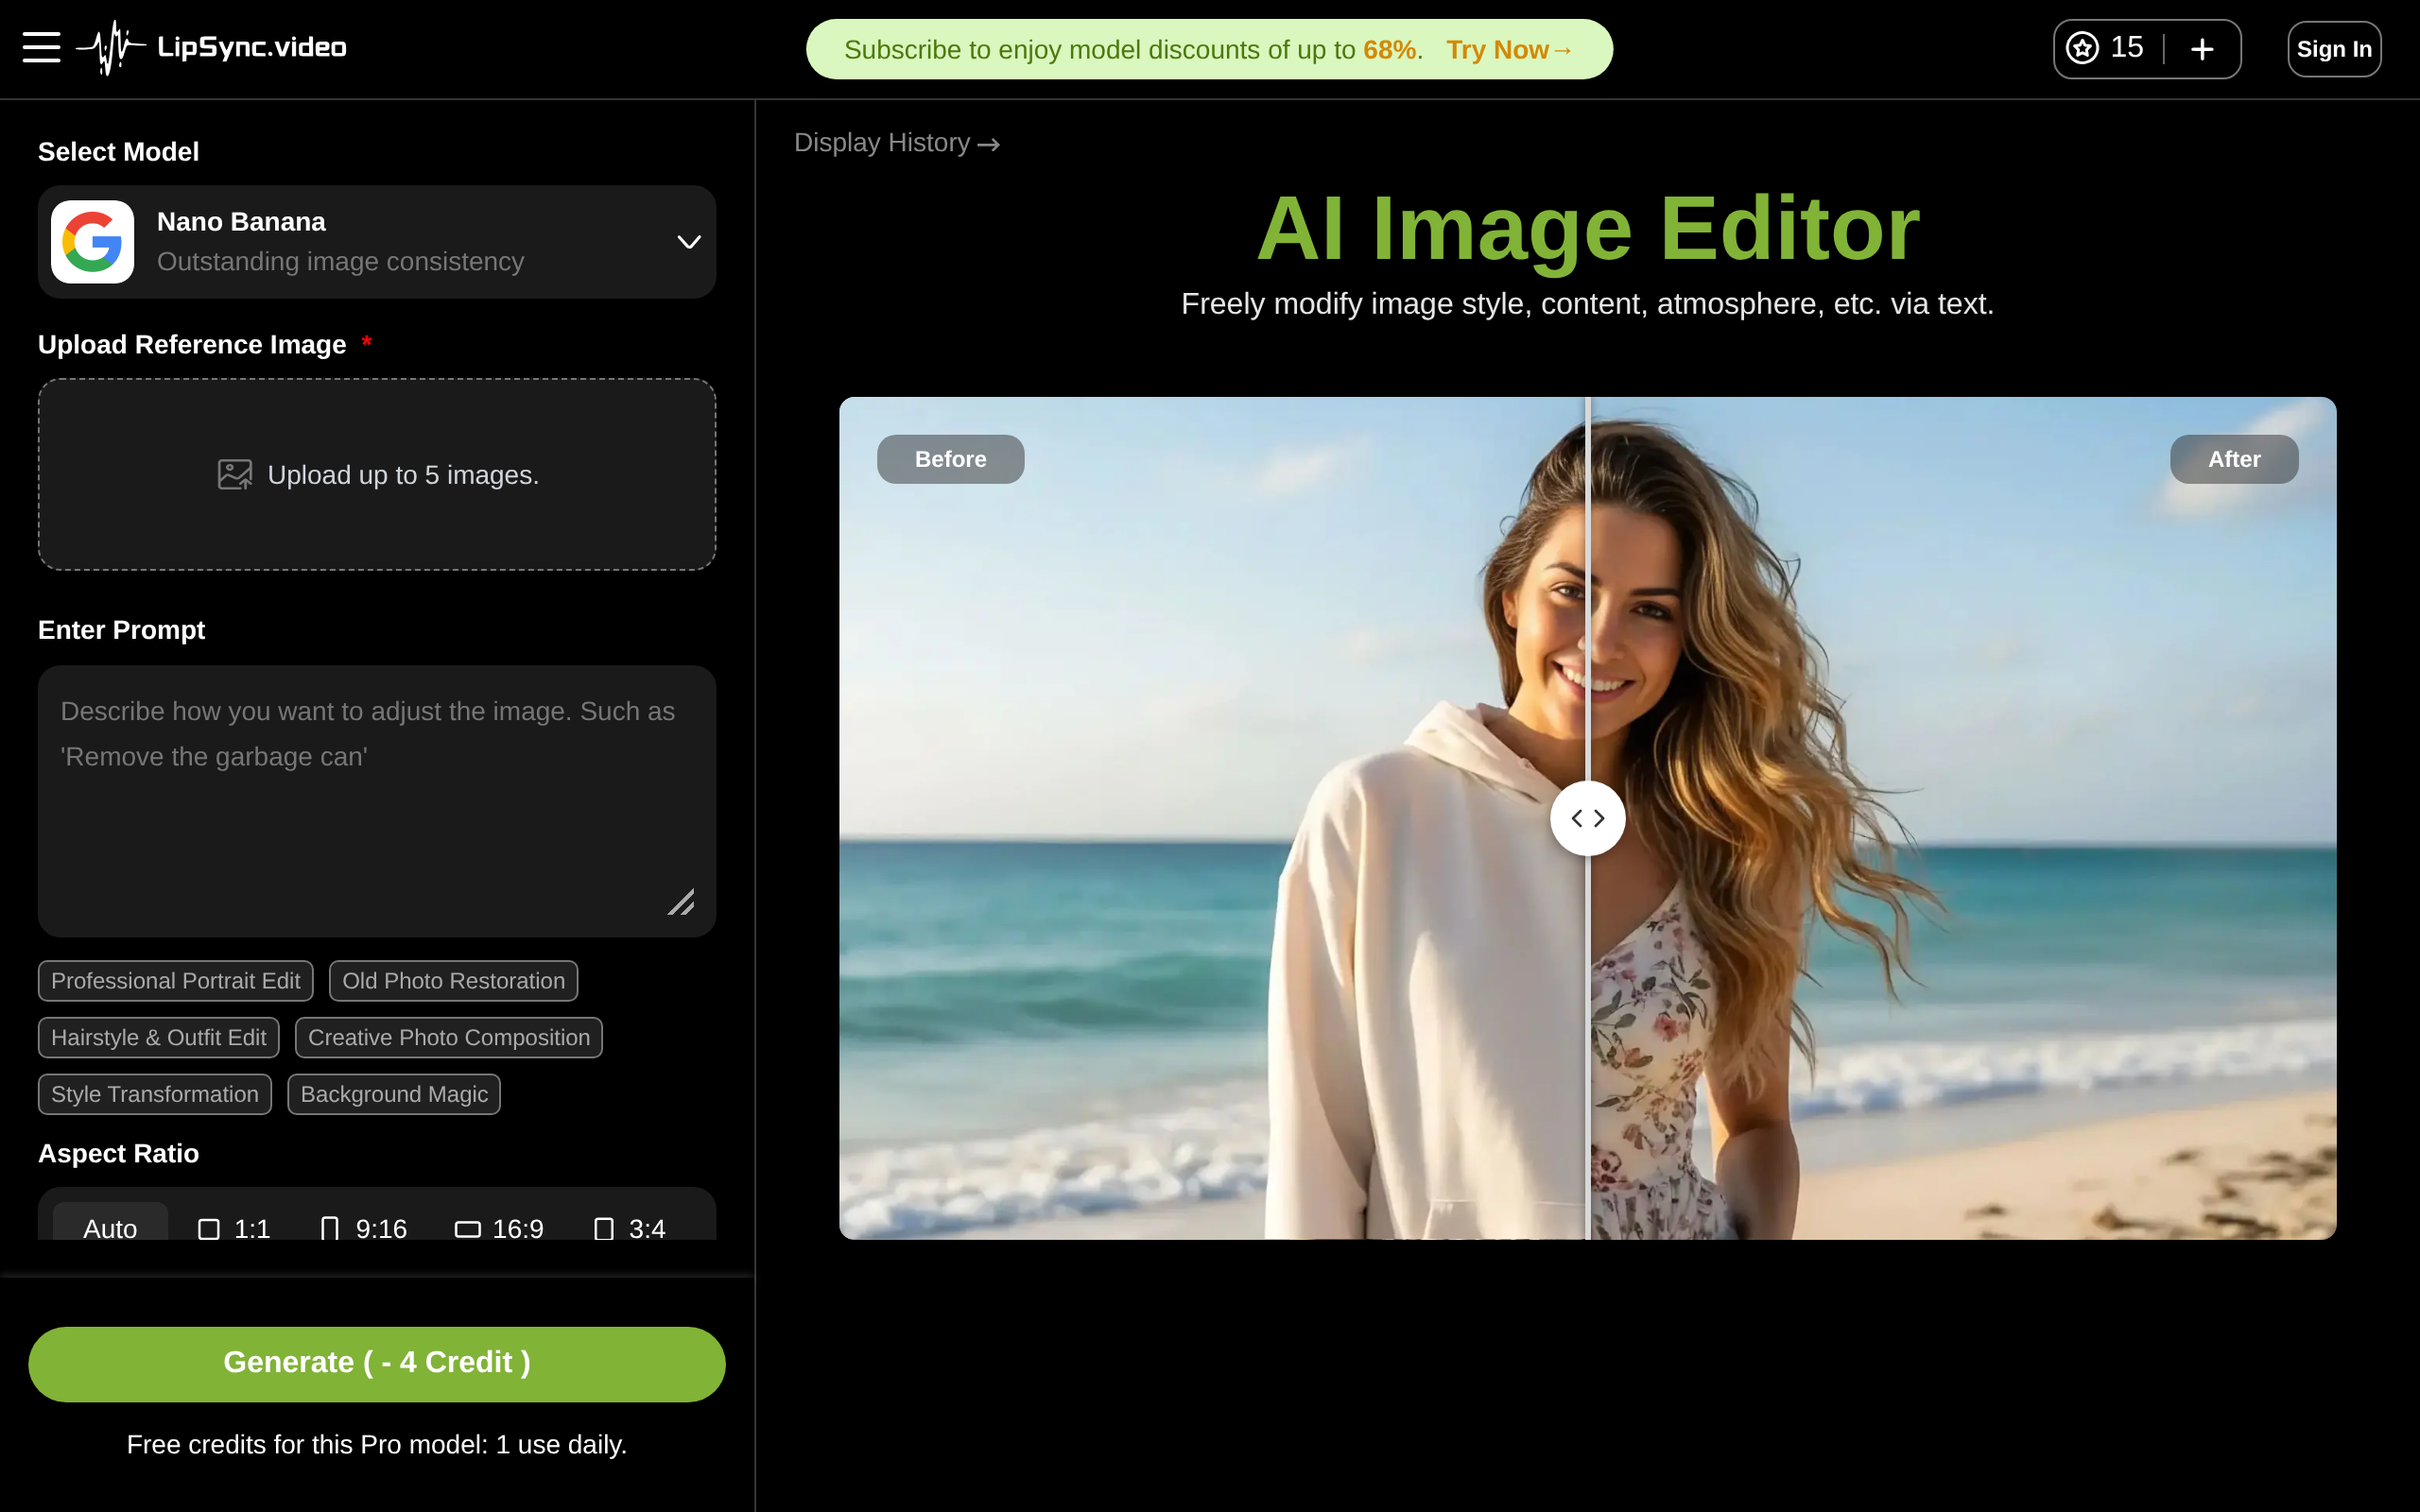This screenshot has height=1512, width=2420.
Task: Click the image upload icon
Action: click(x=234, y=475)
